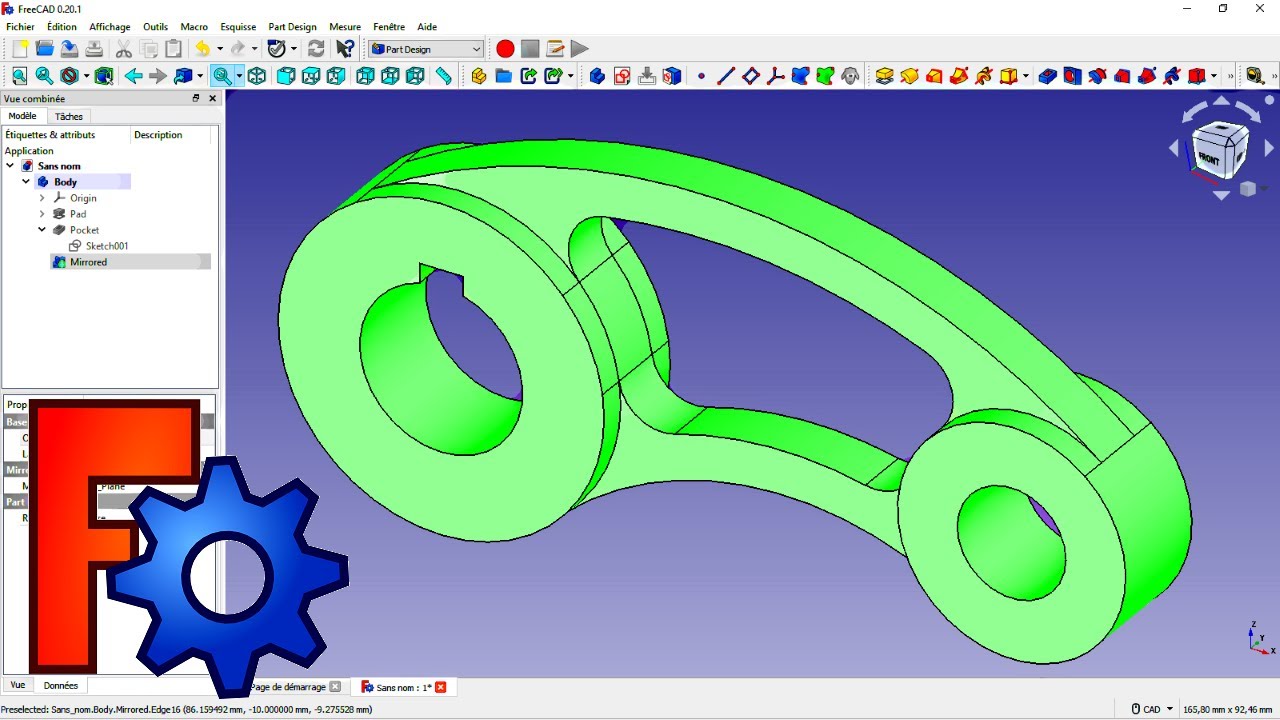Set the front view cube icon
The image size is (1280, 720).
tap(286, 76)
